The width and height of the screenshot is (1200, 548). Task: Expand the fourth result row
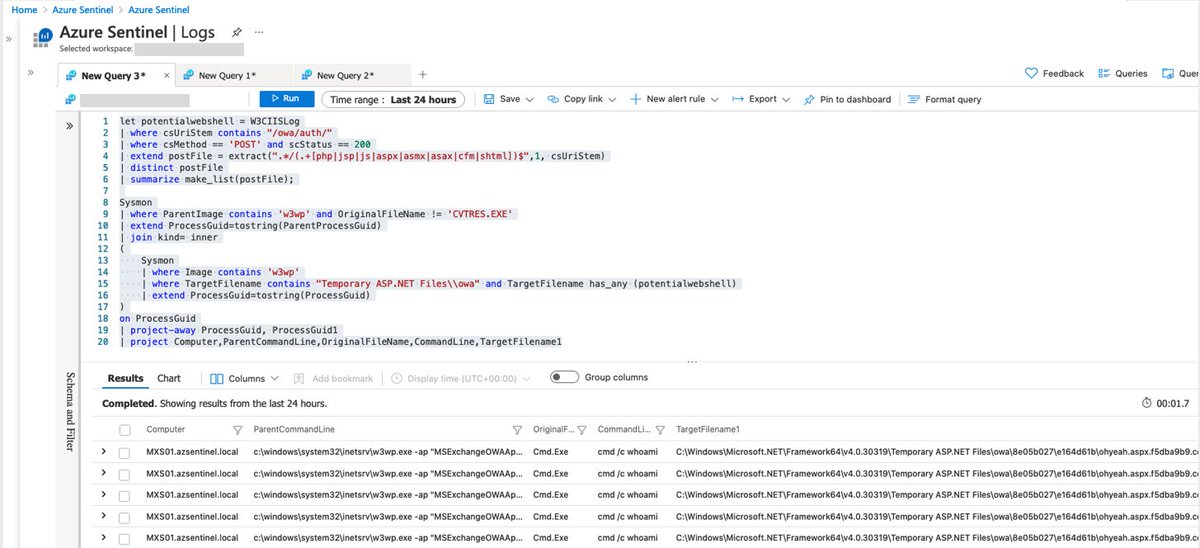(103, 516)
